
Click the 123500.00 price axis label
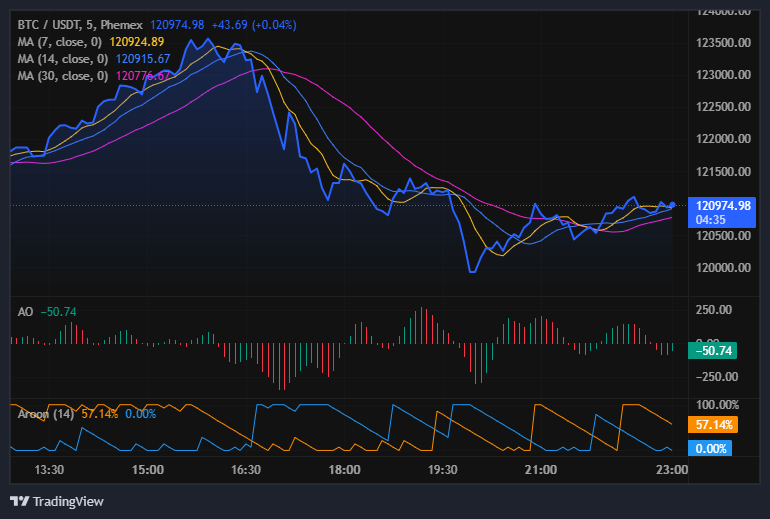click(722, 43)
